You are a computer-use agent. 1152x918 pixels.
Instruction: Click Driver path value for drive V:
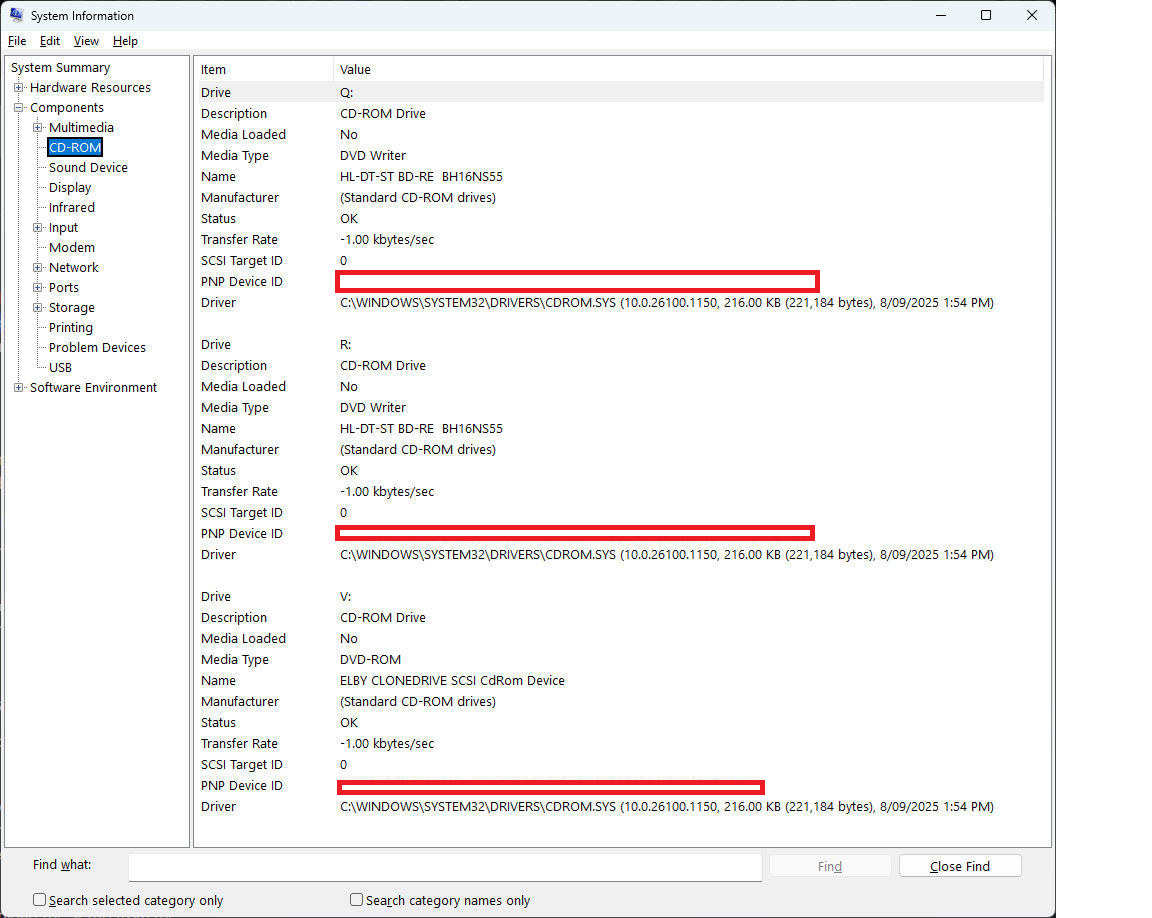pos(666,806)
